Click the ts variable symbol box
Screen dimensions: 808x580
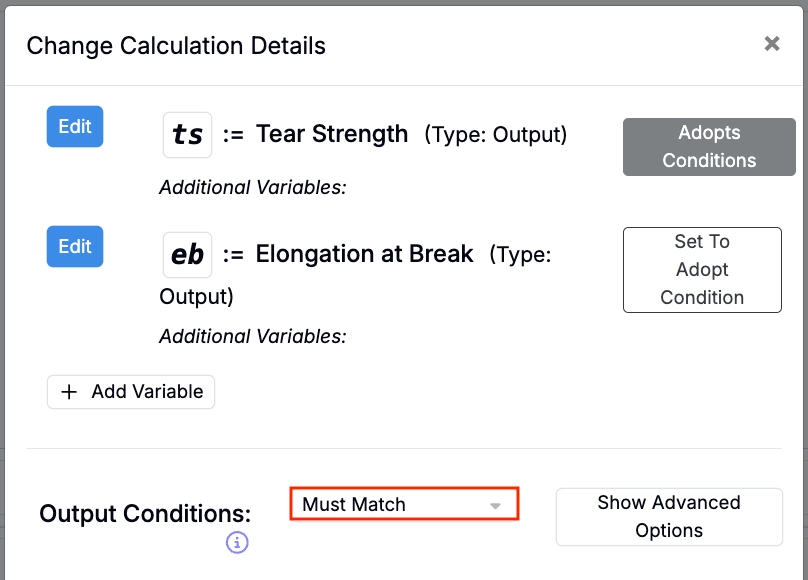point(187,135)
